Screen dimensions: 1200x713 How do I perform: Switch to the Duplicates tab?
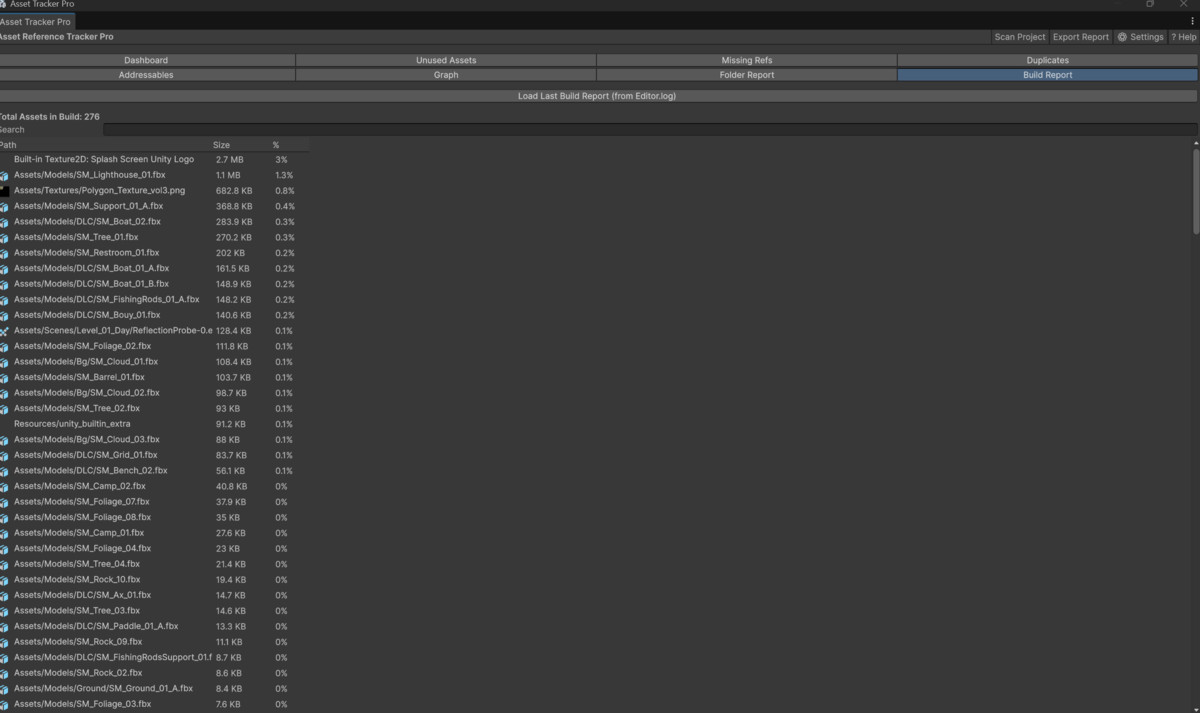[1046, 60]
